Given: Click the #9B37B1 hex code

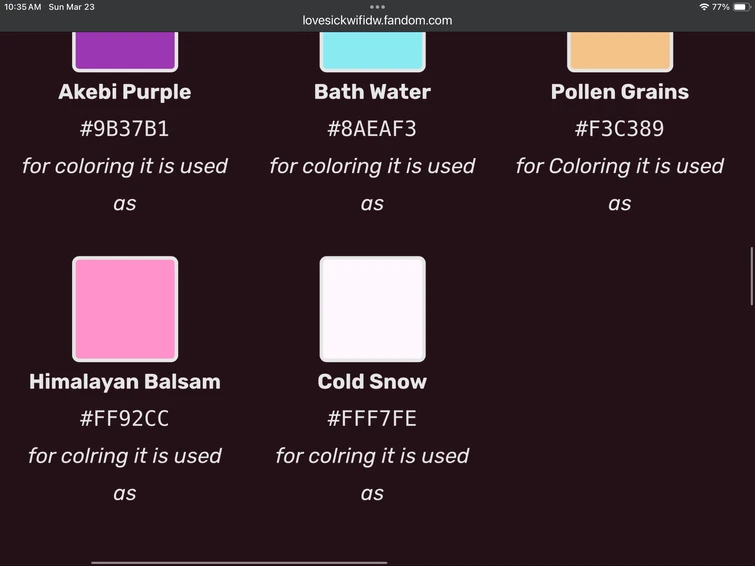Looking at the screenshot, I should (x=125, y=129).
